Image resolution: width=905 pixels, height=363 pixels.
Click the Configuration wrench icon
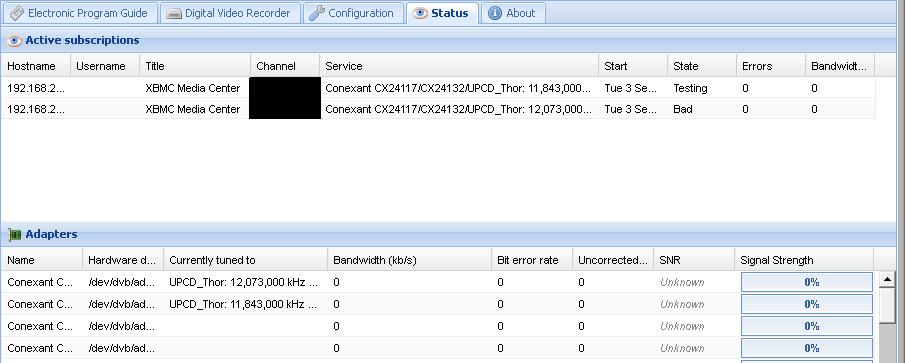[x=317, y=13]
